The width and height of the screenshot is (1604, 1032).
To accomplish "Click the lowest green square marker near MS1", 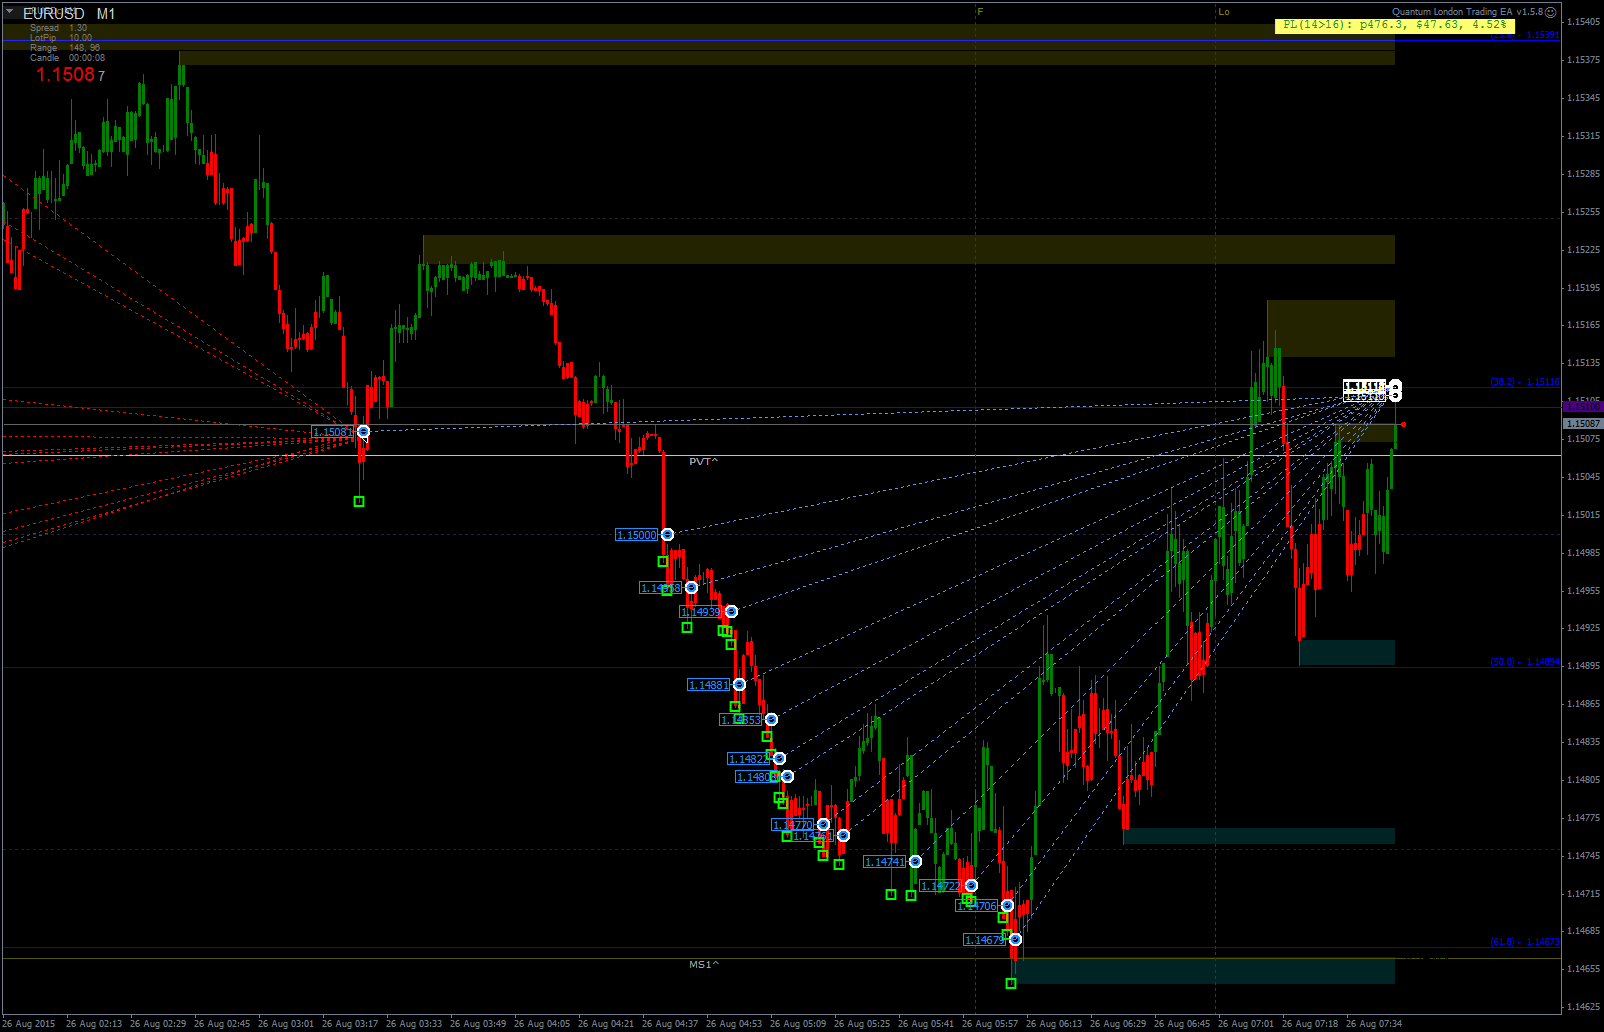I will click(x=1011, y=984).
